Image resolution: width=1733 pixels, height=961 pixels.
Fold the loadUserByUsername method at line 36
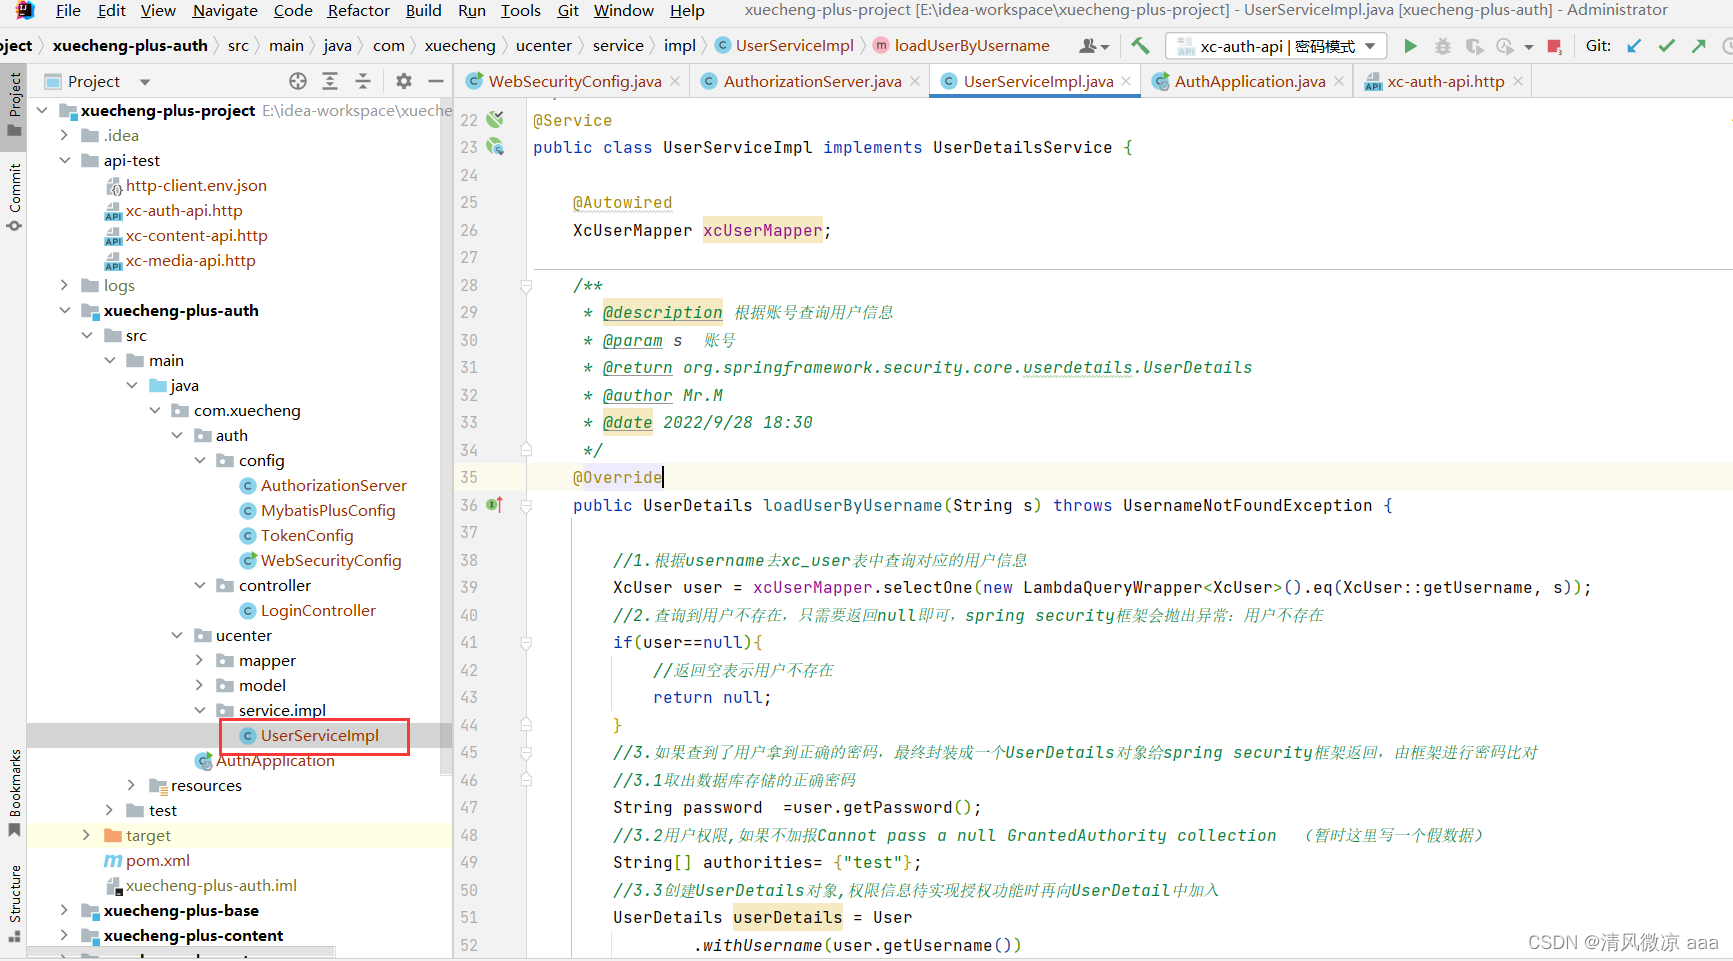coord(526,506)
